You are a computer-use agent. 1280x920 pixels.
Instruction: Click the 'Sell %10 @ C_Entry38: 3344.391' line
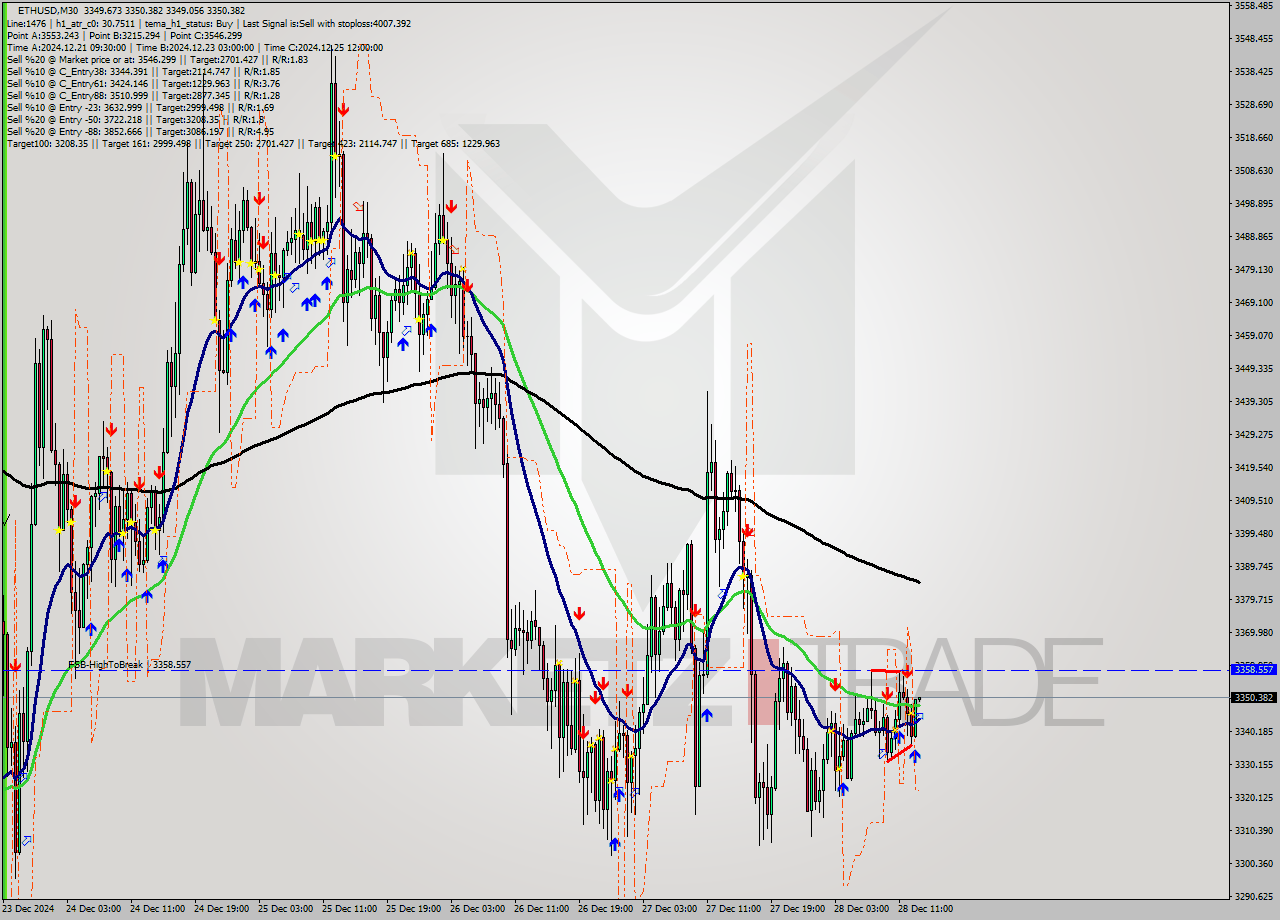[x=143, y=71]
